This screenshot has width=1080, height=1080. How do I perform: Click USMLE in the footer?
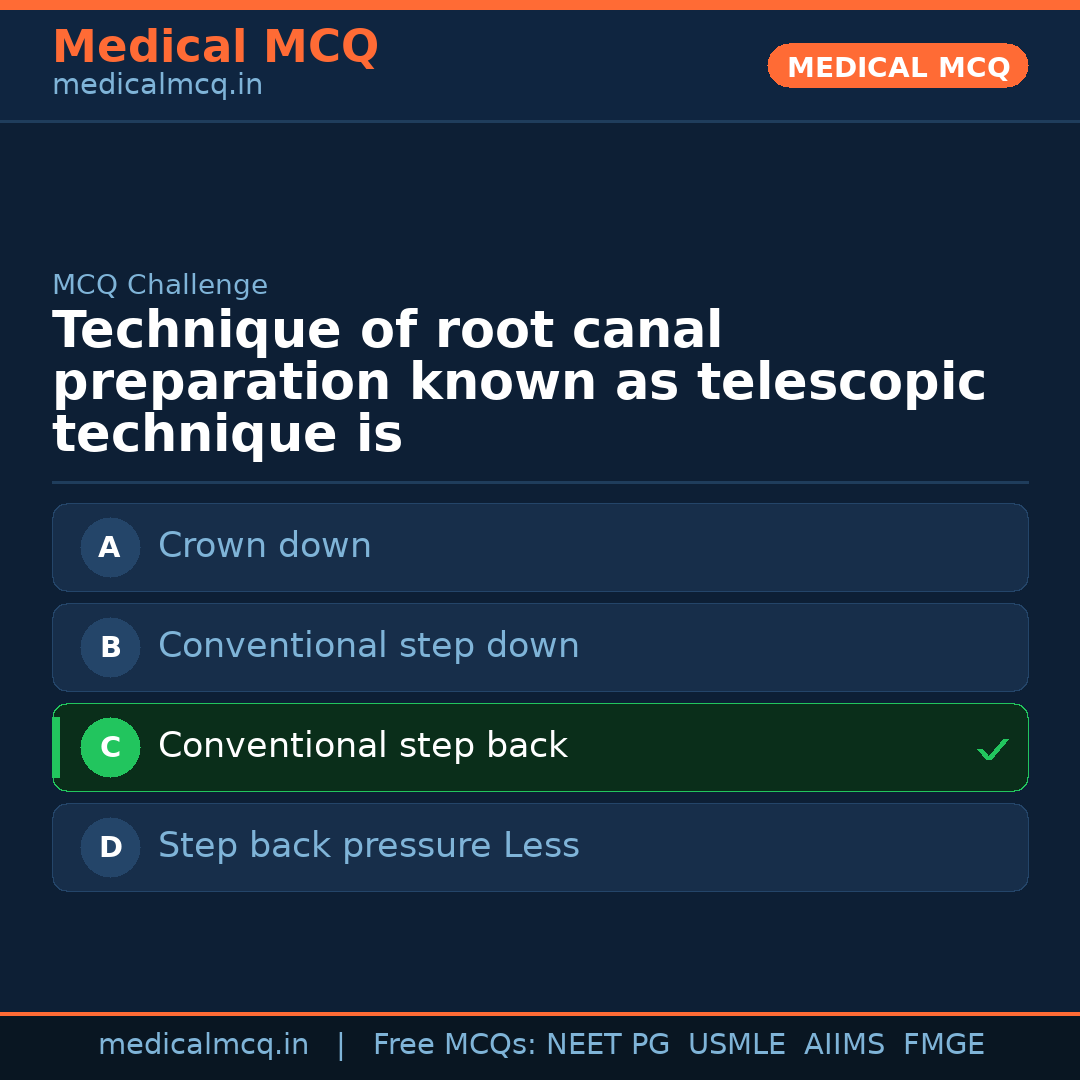pyautogui.click(x=736, y=1045)
